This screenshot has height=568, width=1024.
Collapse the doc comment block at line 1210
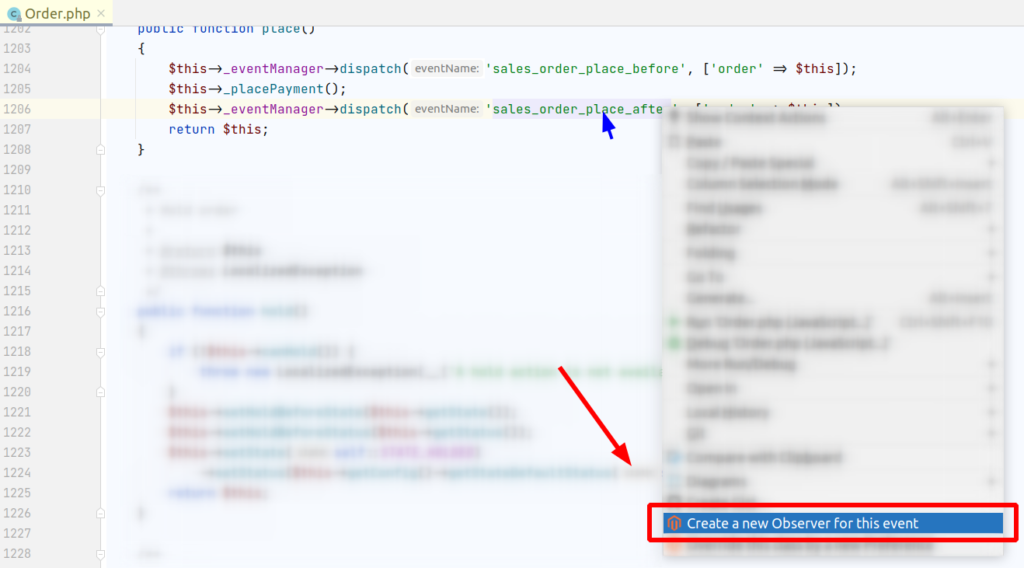click(100, 190)
